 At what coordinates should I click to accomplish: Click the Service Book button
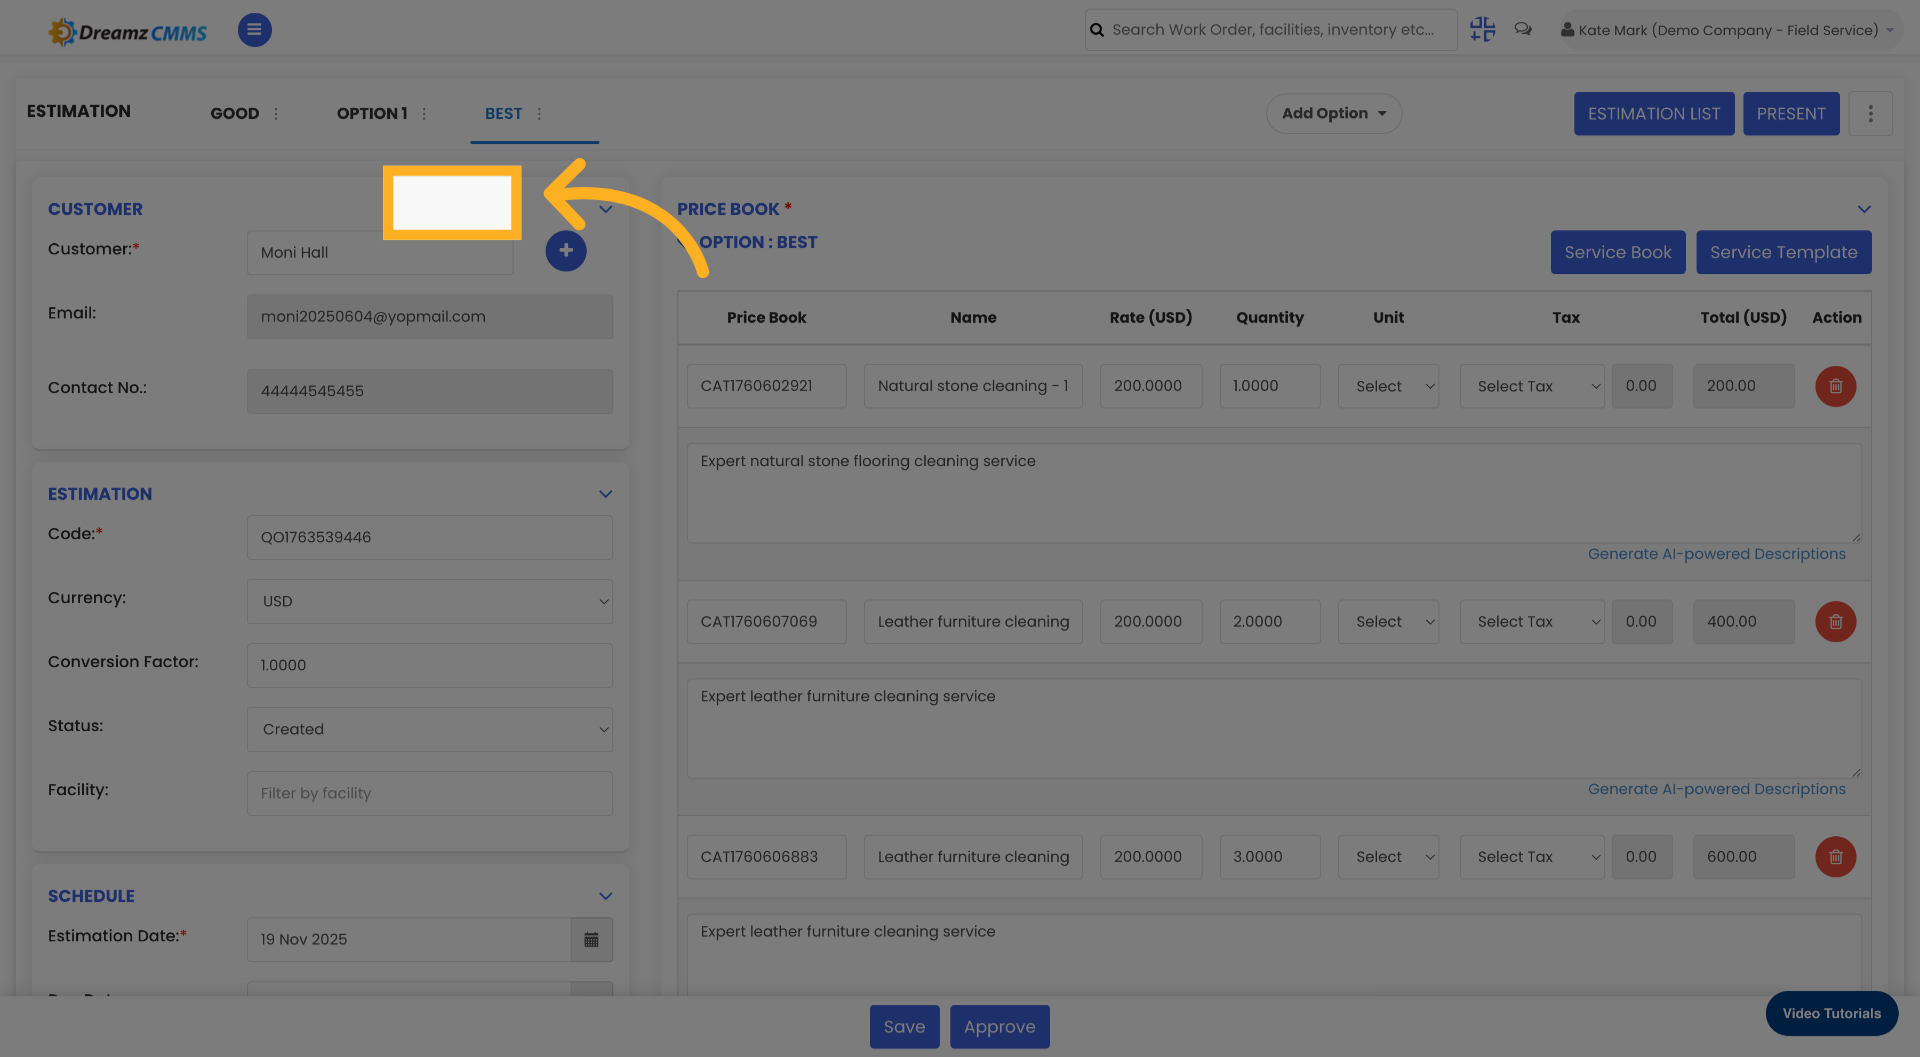click(1617, 252)
